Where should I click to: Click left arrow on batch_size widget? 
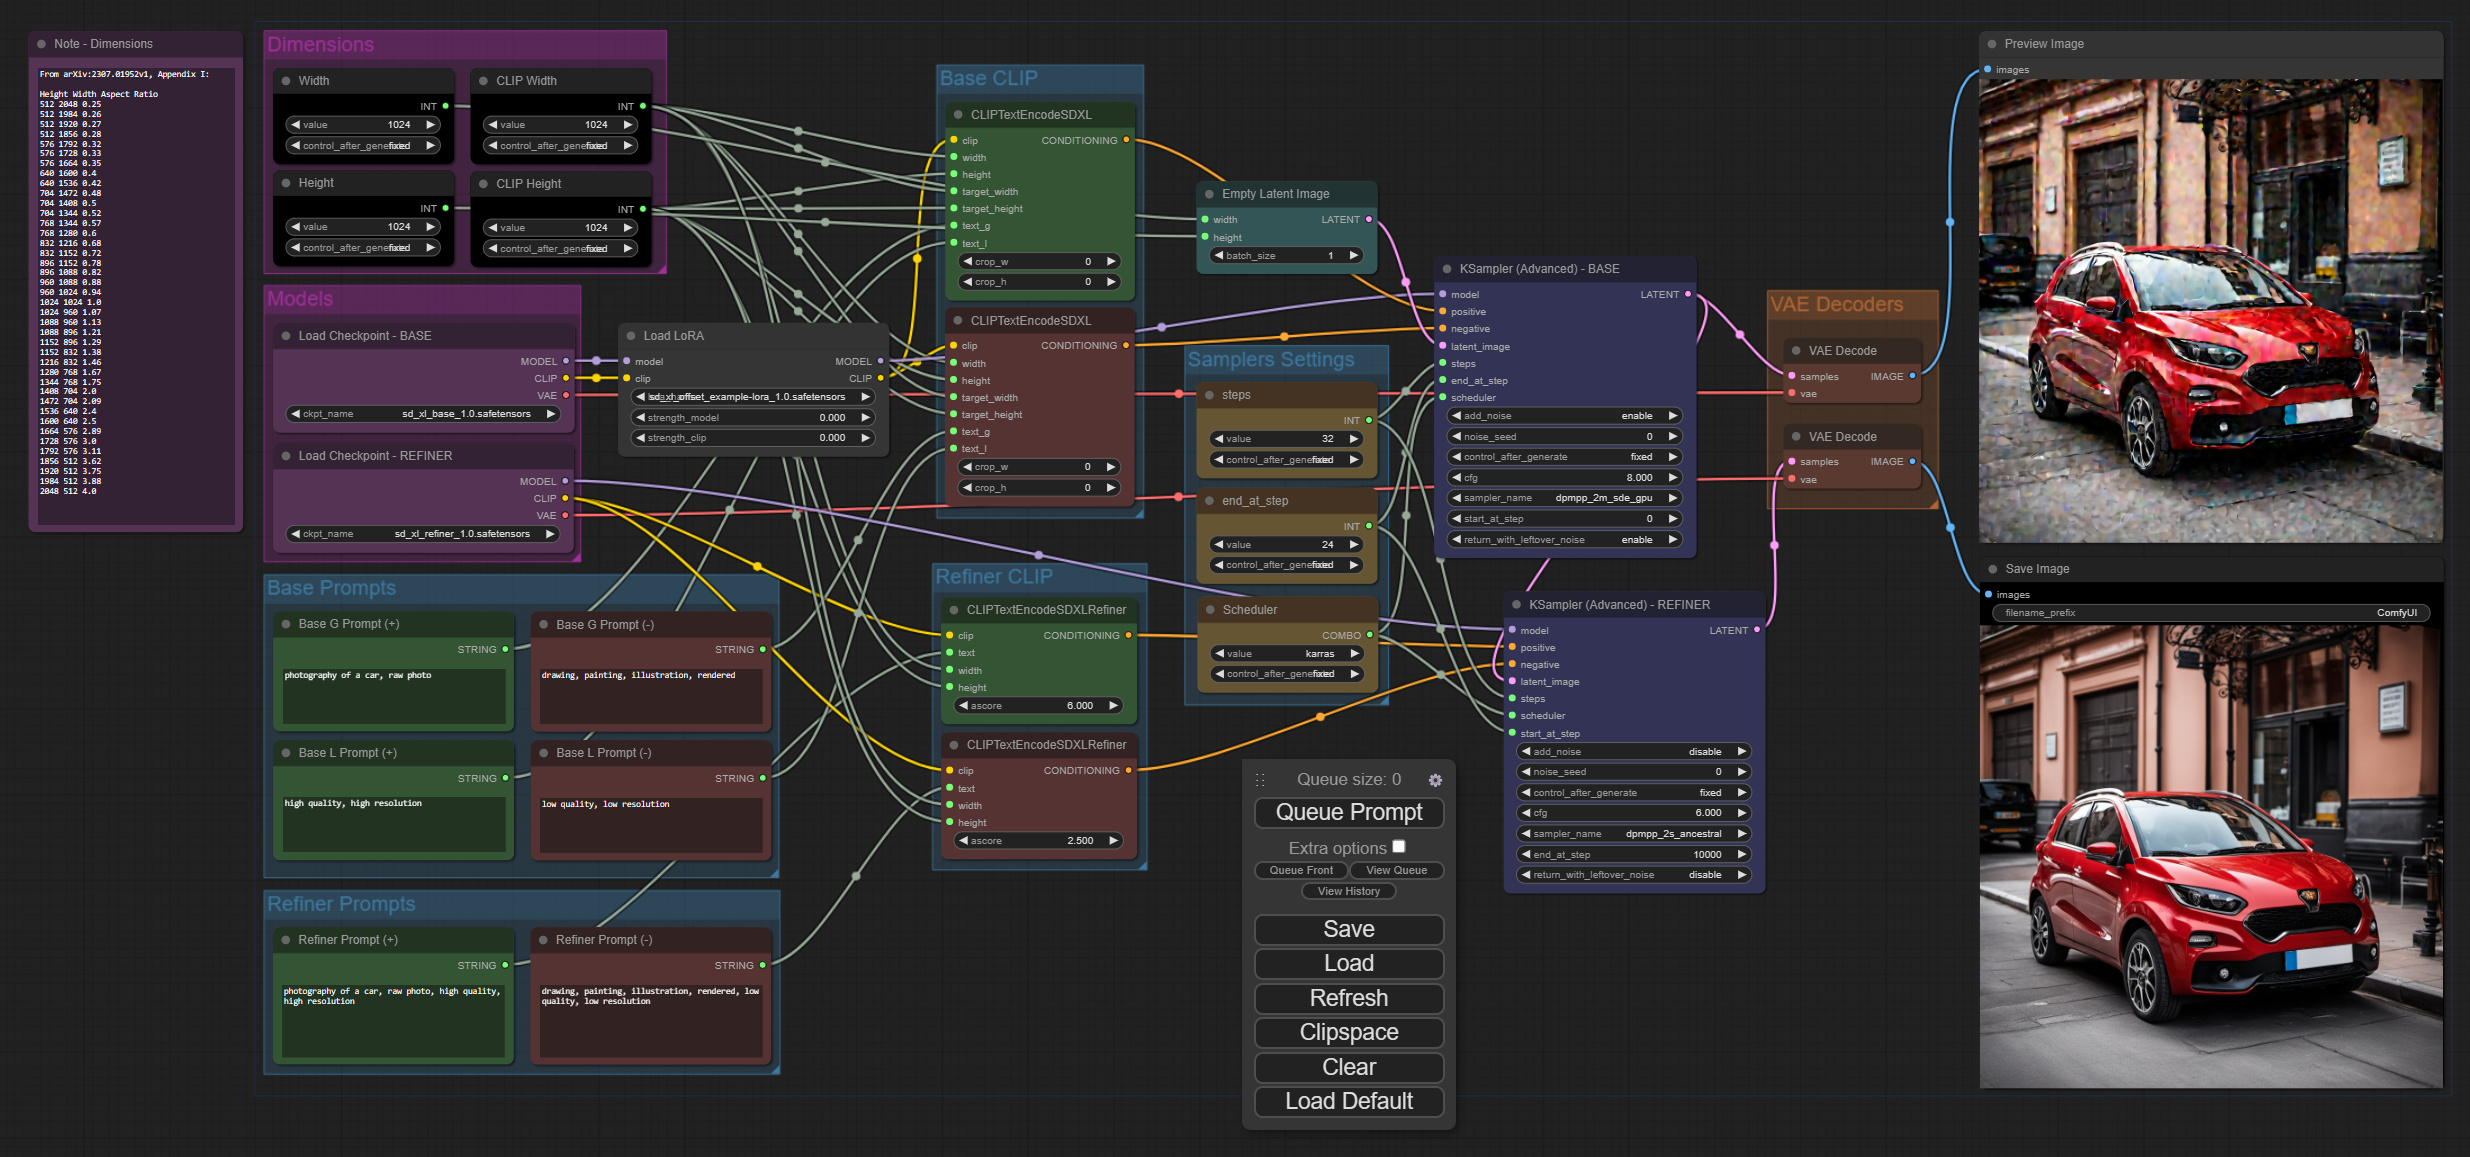tap(1219, 256)
